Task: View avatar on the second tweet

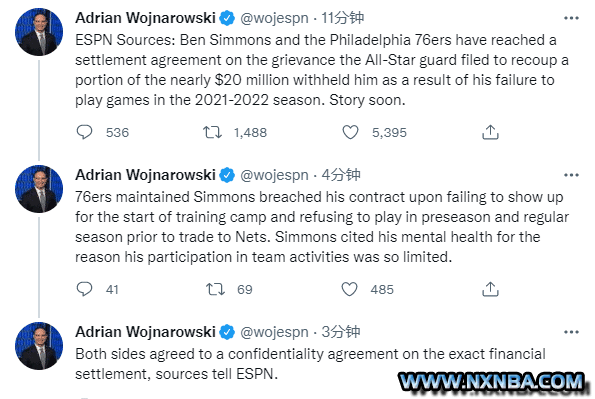Action: pyautogui.click(x=39, y=189)
